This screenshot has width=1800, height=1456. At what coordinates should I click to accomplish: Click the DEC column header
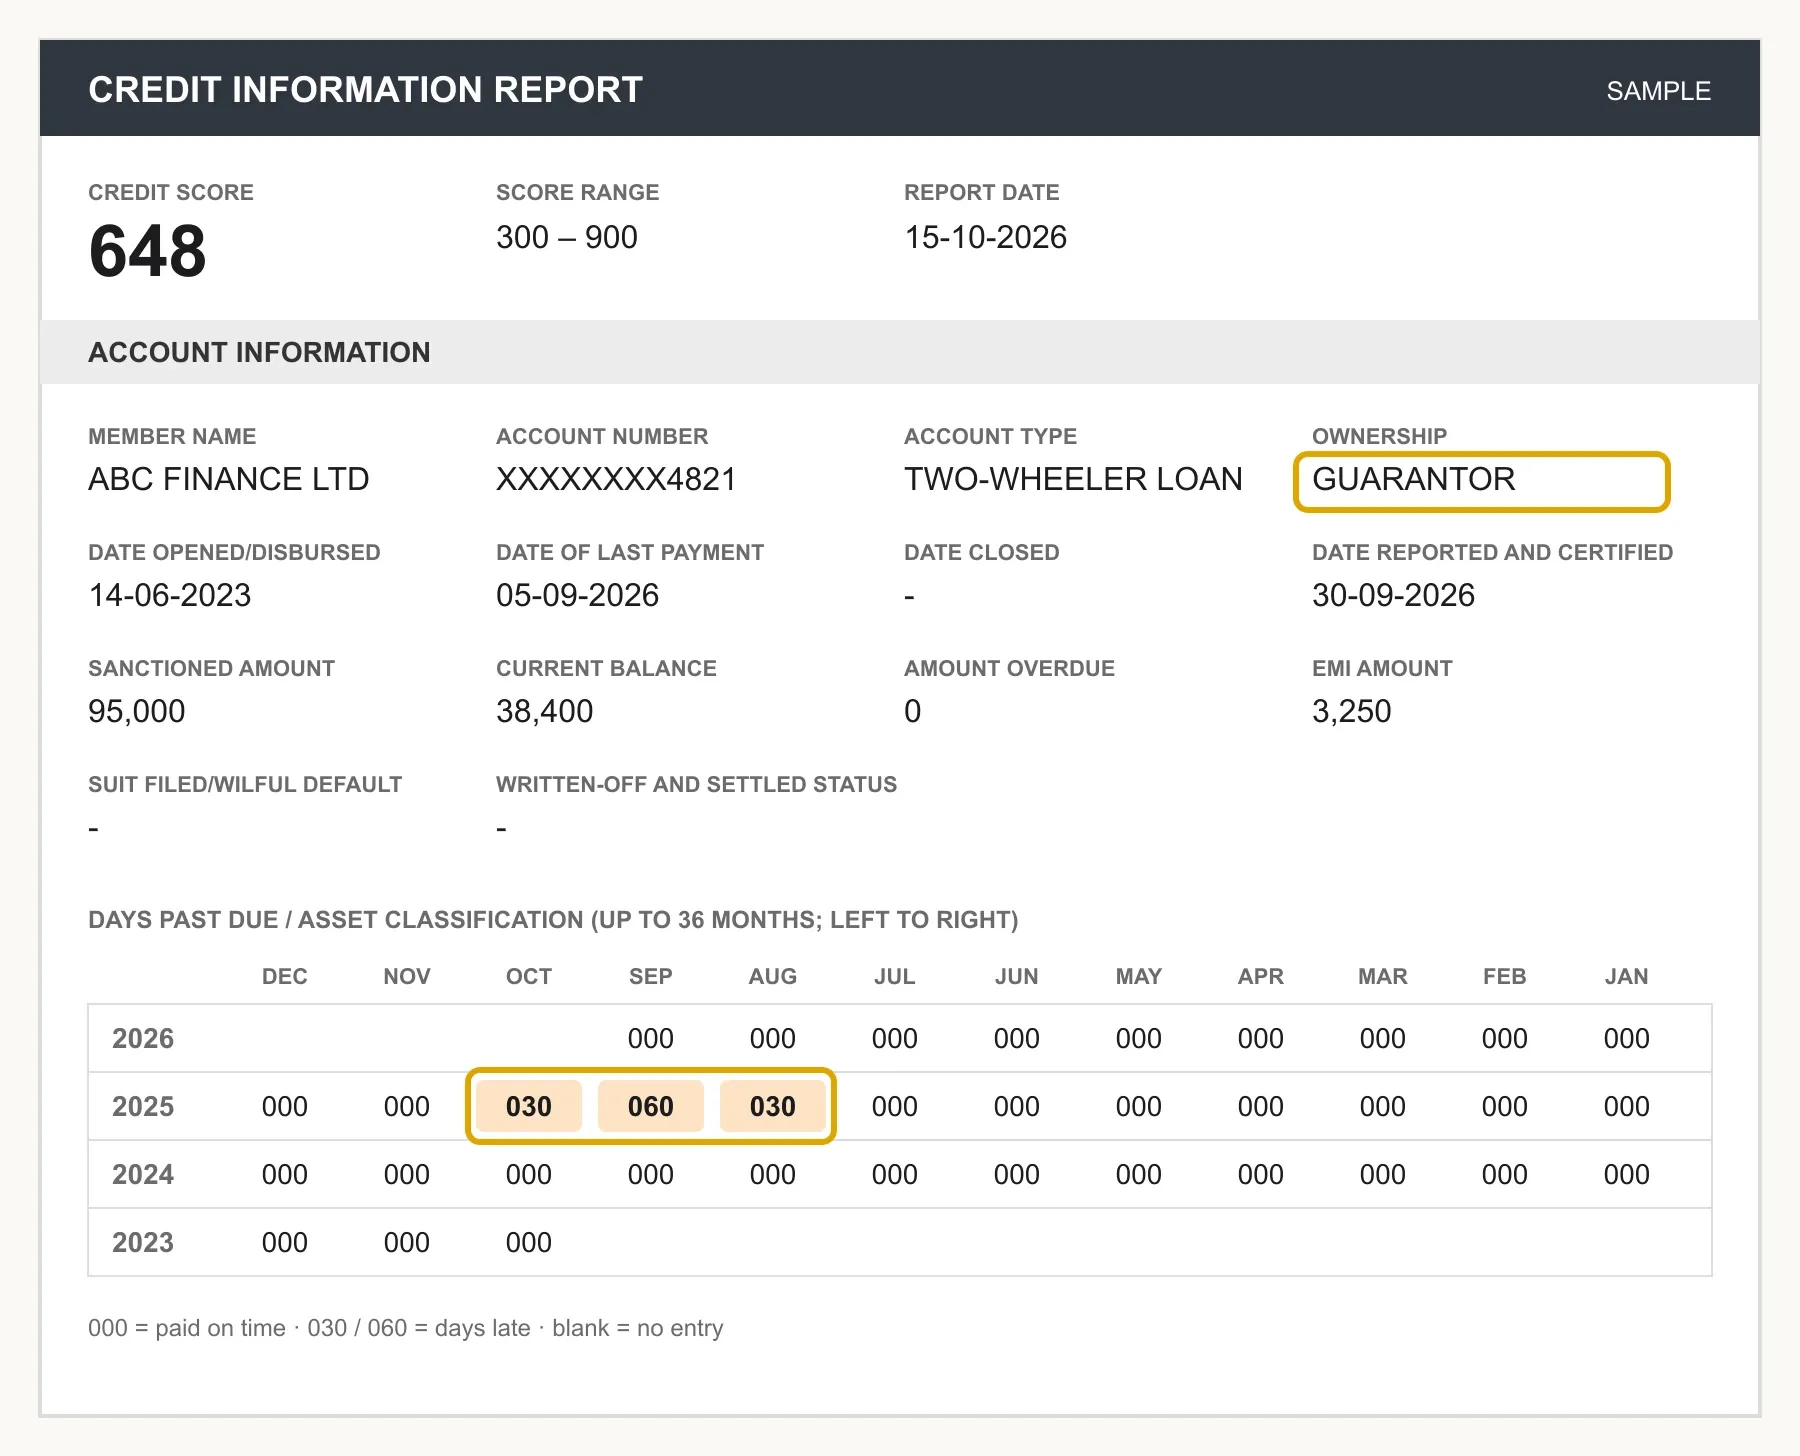tap(285, 976)
